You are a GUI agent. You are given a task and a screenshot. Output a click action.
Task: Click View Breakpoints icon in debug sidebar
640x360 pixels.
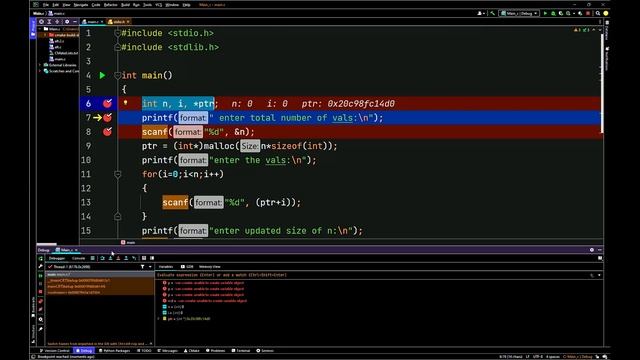tap(40, 301)
